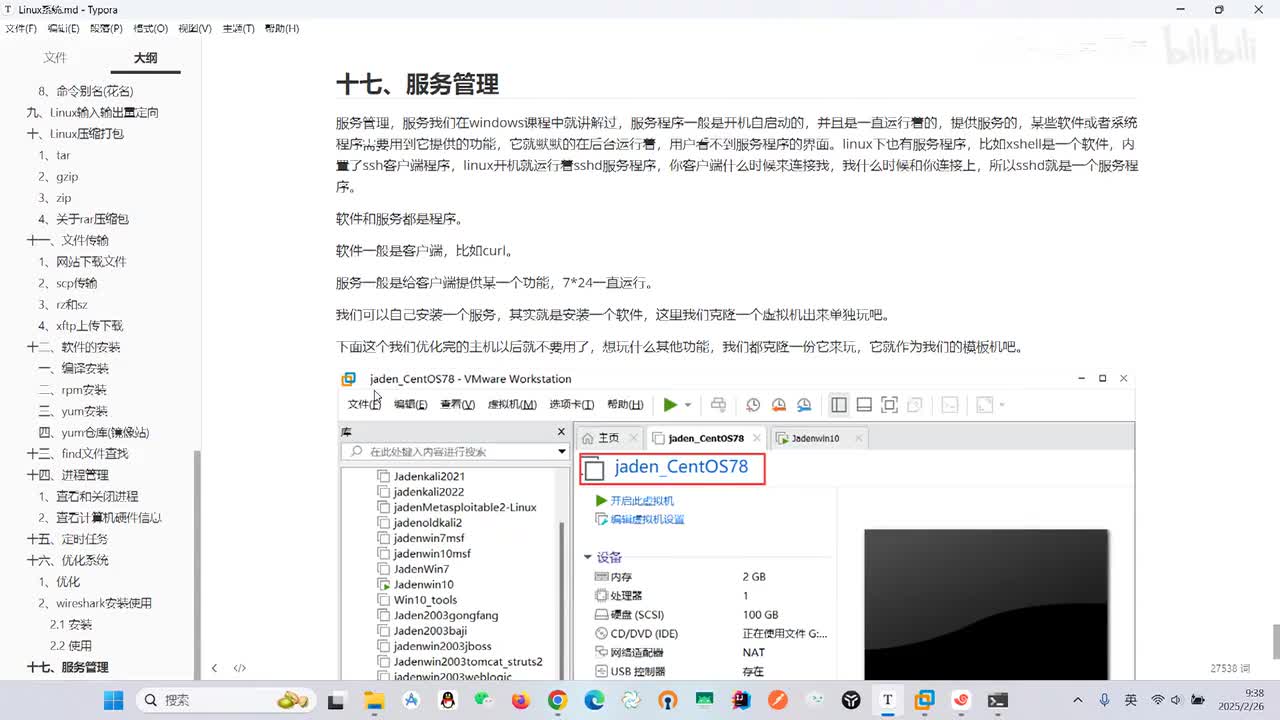This screenshot has height=720, width=1280.
Task: Click send Ctrl+Alt+Del icon in VMware toolbar
Action: pos(718,405)
